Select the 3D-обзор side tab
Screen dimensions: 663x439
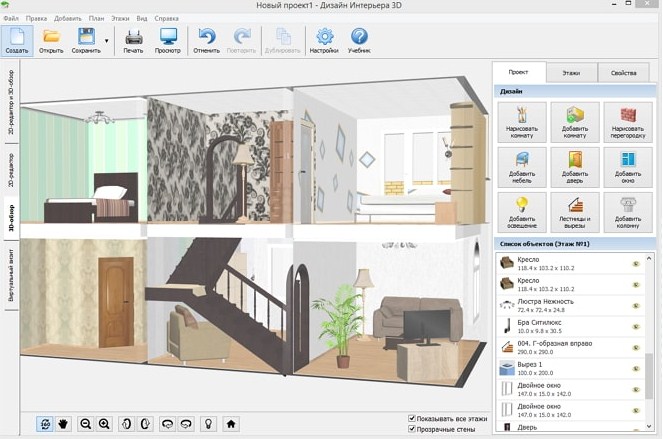pos(11,219)
